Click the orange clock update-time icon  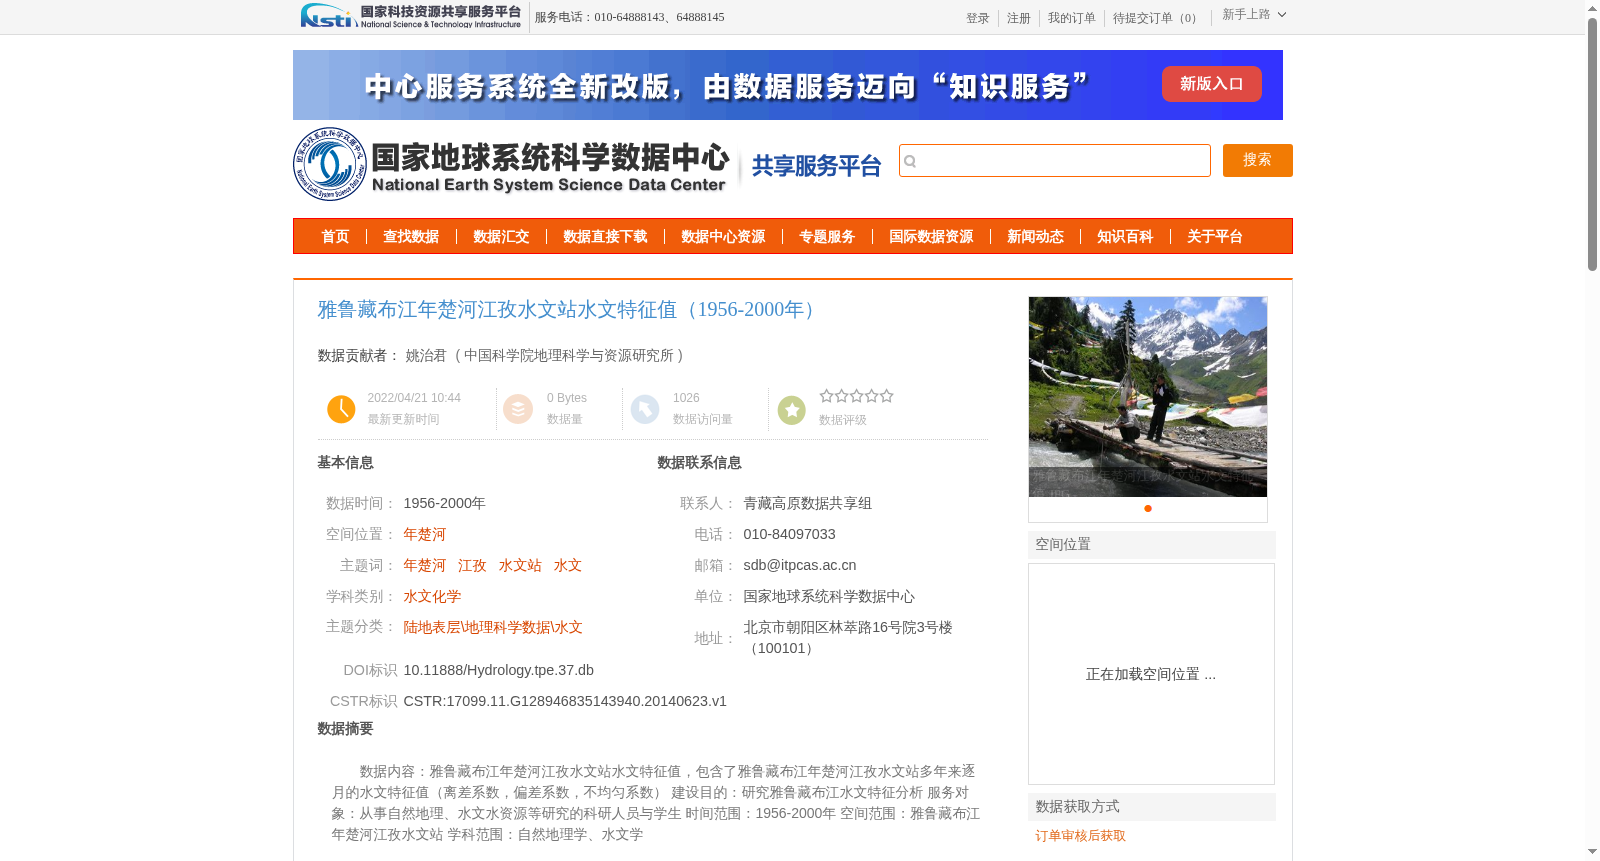(341, 409)
